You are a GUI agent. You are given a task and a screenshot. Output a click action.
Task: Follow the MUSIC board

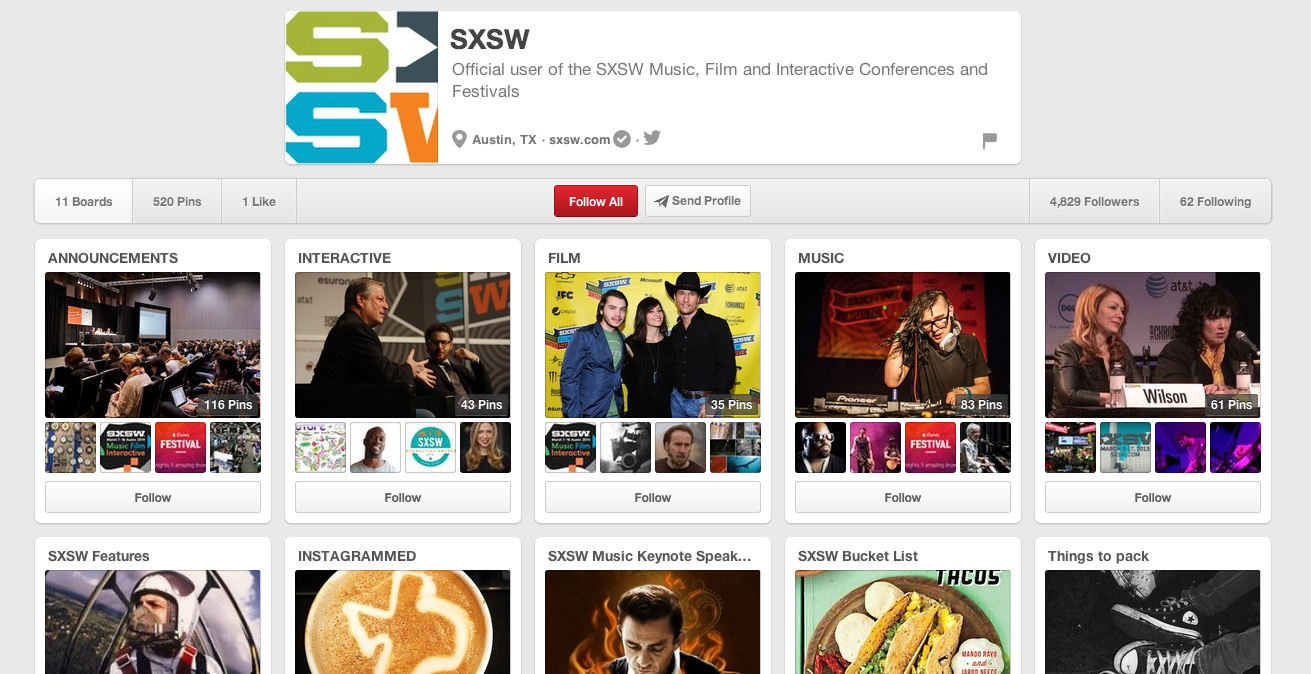903,497
